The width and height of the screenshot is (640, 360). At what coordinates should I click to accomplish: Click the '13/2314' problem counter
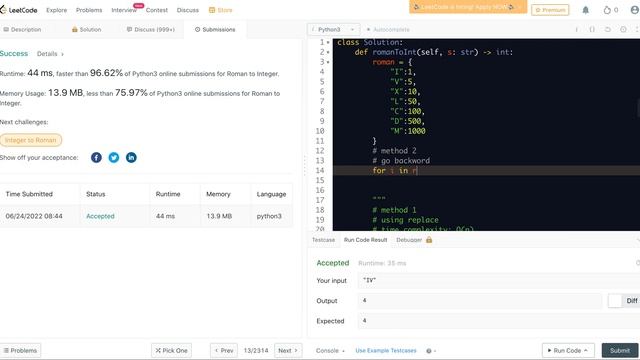click(x=256, y=351)
